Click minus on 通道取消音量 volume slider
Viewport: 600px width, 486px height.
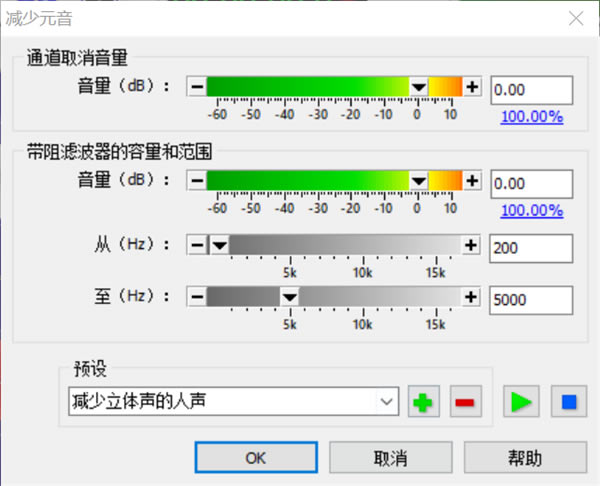click(197, 87)
